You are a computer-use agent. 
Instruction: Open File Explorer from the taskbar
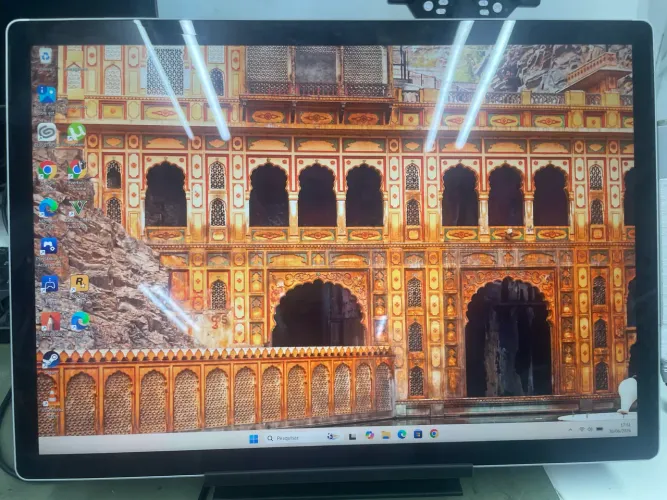385,434
